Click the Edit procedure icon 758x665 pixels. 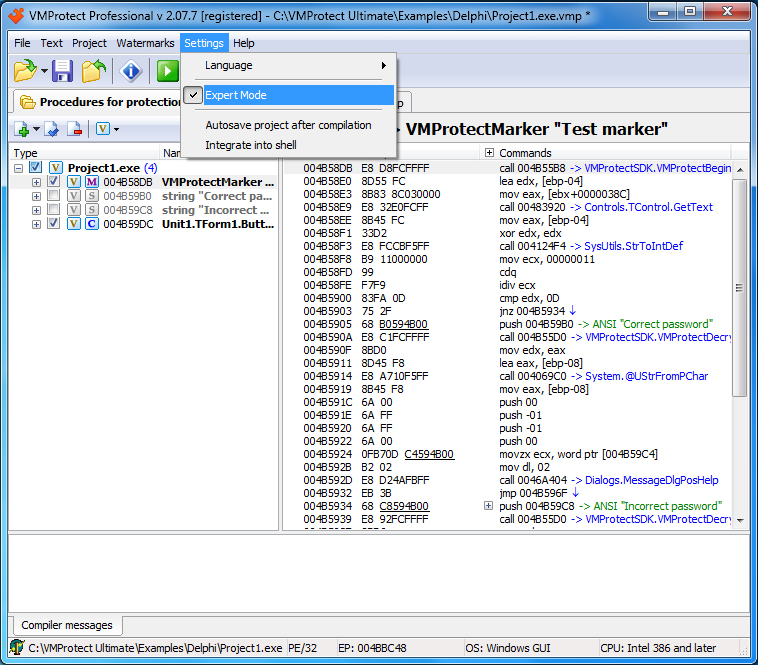[51, 129]
